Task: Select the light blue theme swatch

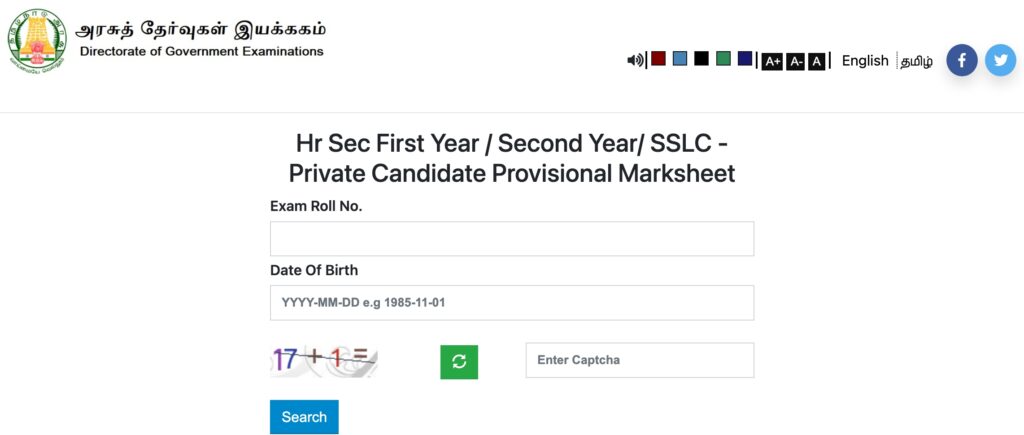Action: pyautogui.click(x=680, y=58)
